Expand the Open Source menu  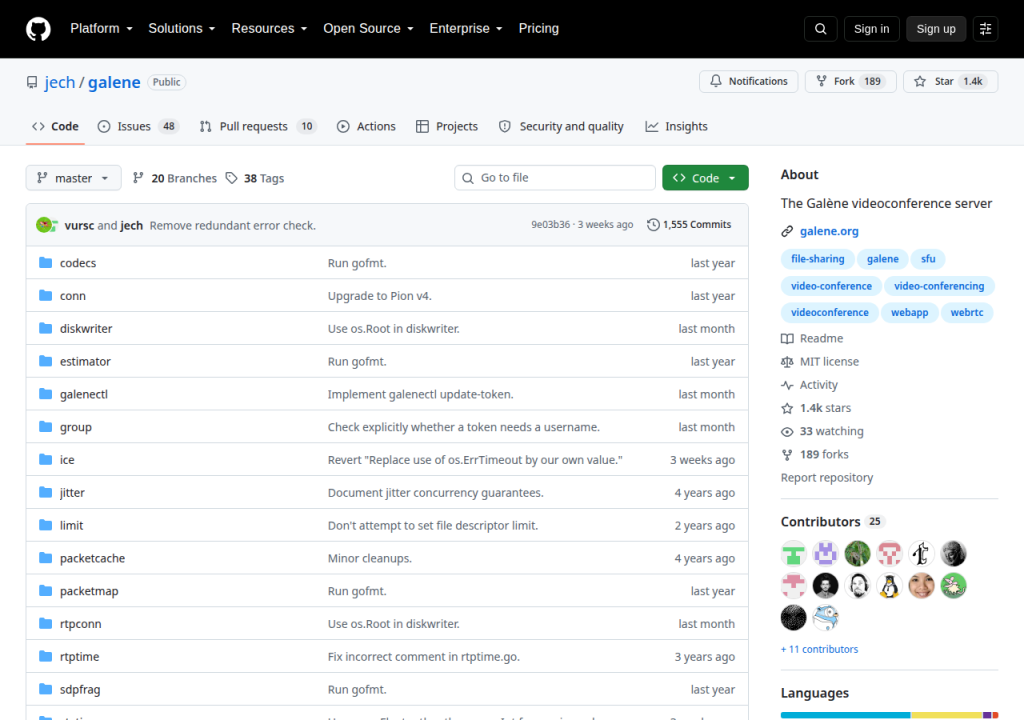pos(368,29)
